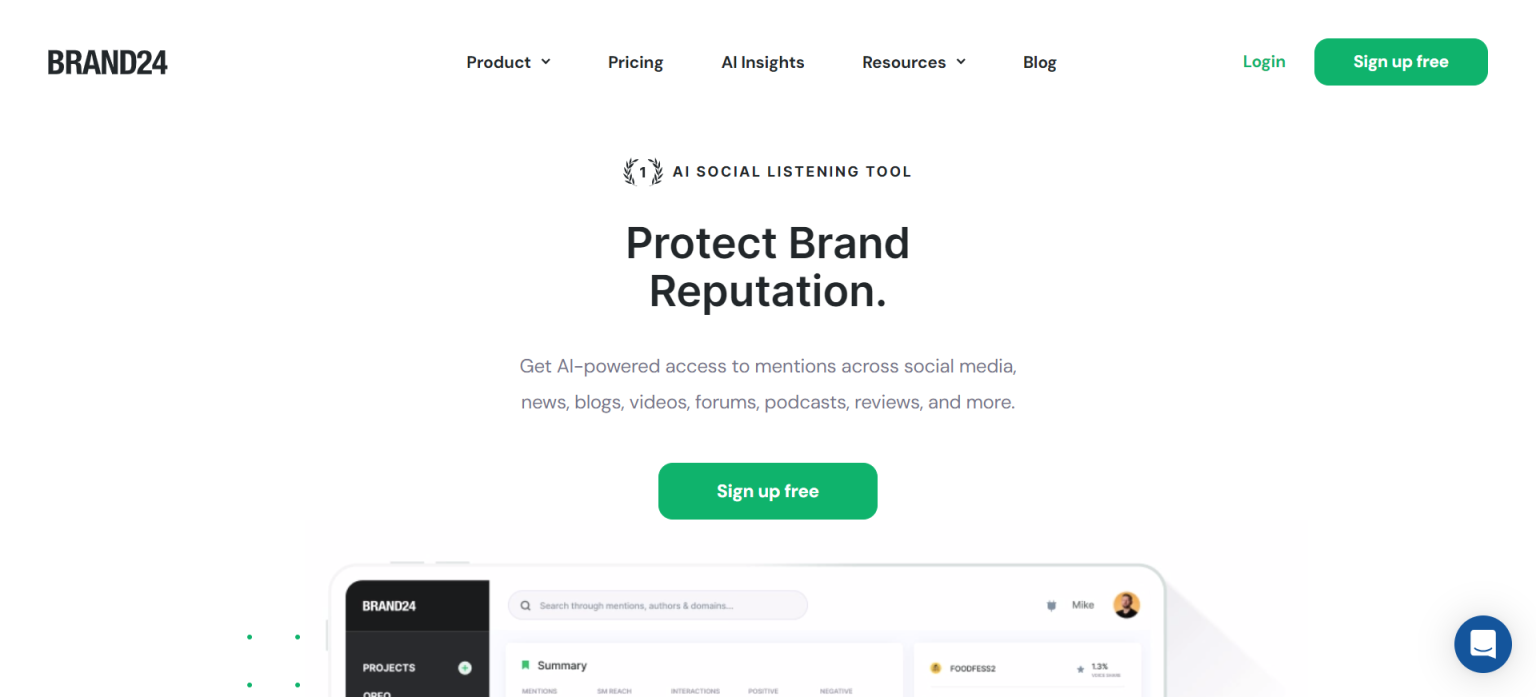The width and height of the screenshot is (1536, 697).
Task: Go to AI Insights
Action: pyautogui.click(x=763, y=62)
